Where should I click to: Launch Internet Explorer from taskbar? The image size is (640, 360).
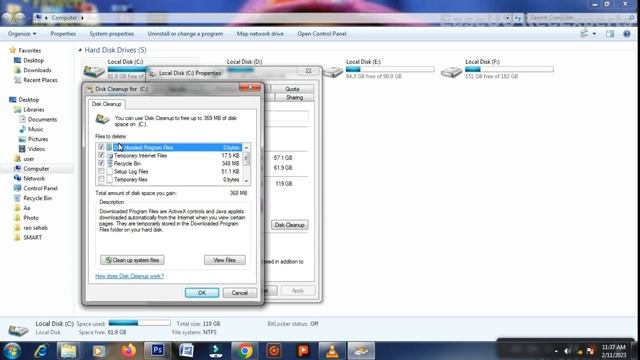point(41,351)
